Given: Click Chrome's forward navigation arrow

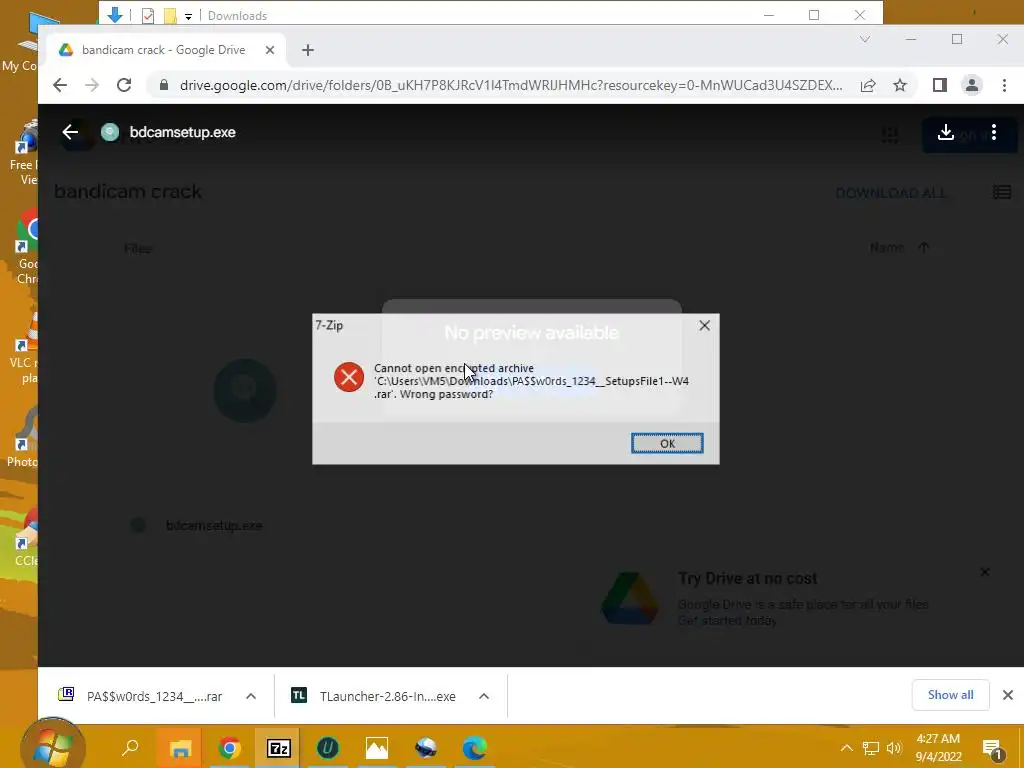Looking at the screenshot, I should coord(91,85).
